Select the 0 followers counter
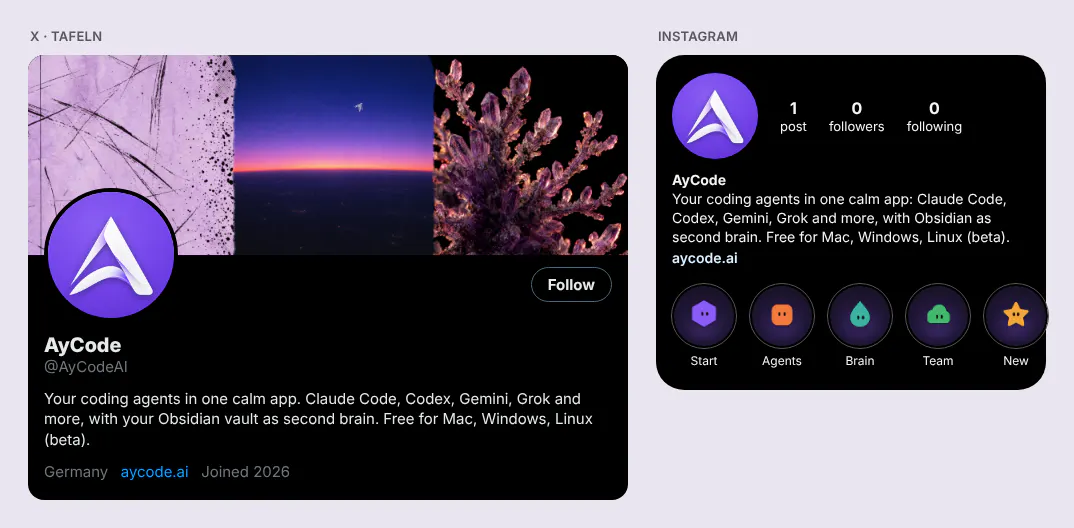This screenshot has width=1074, height=528. click(856, 116)
